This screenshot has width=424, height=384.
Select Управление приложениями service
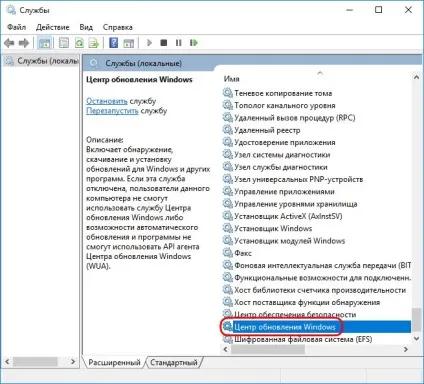[x=284, y=192]
